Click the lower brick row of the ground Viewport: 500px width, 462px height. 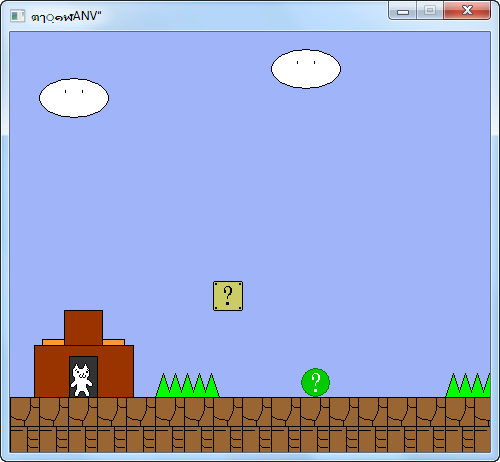[250, 440]
